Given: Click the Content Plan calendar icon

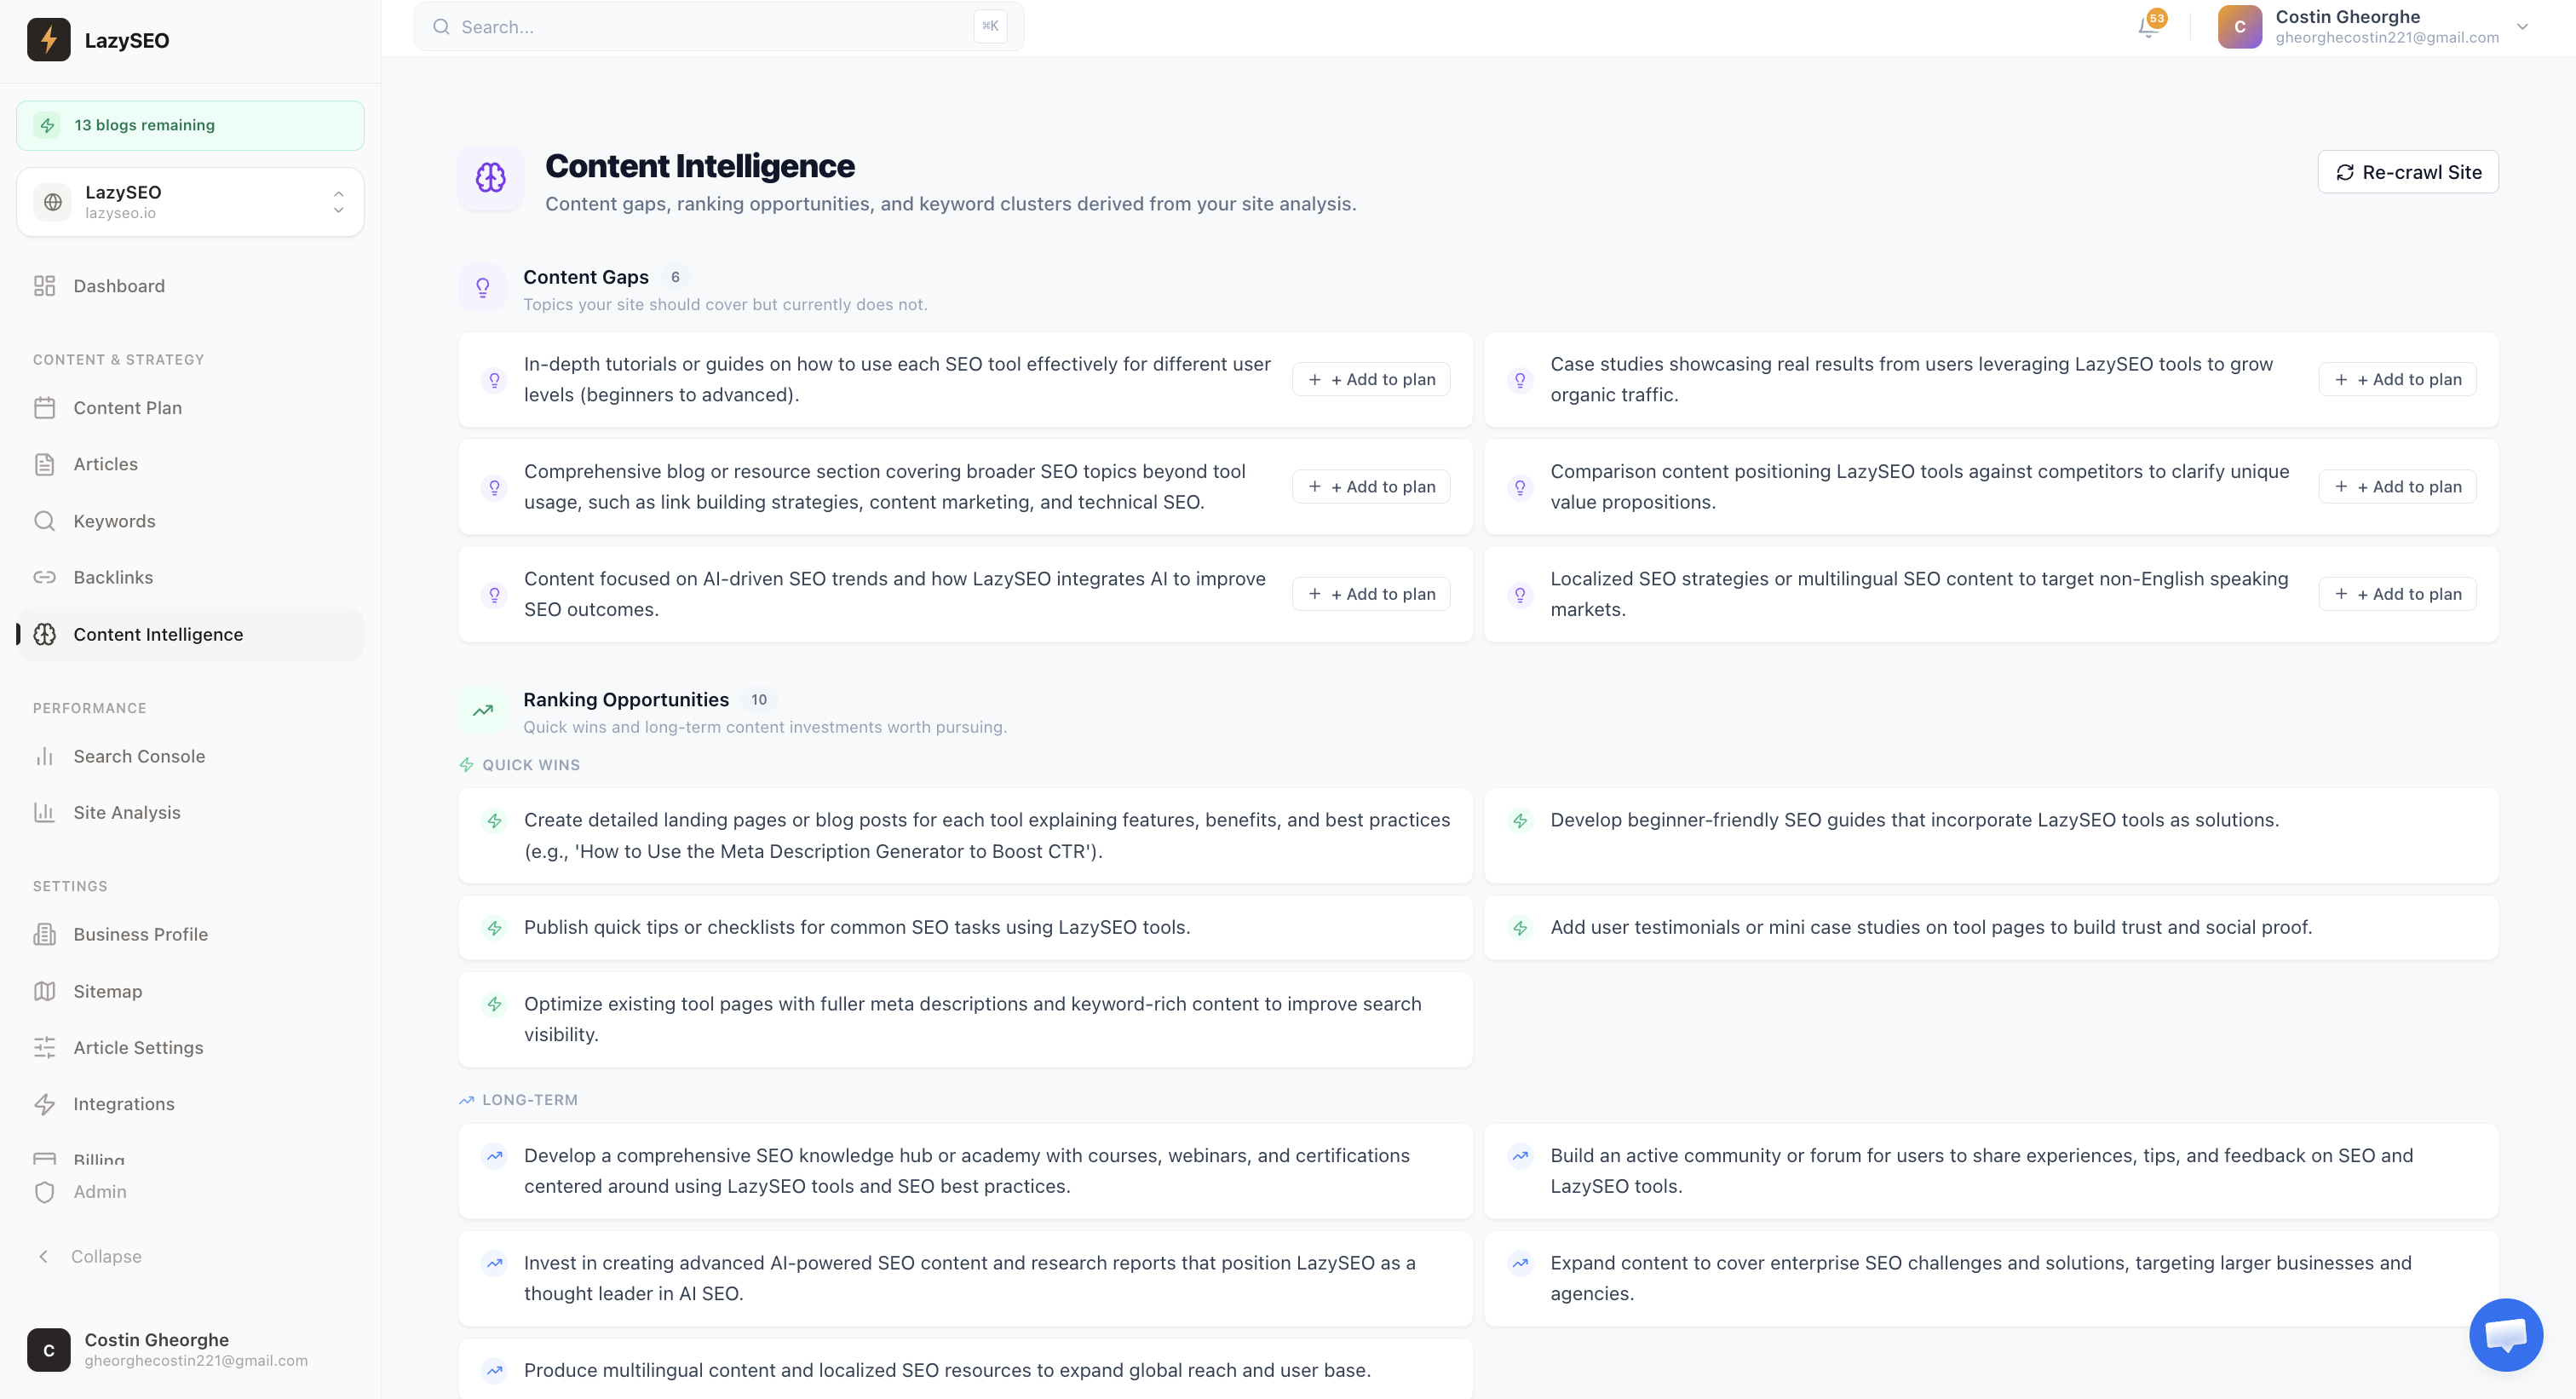Looking at the screenshot, I should 44,408.
